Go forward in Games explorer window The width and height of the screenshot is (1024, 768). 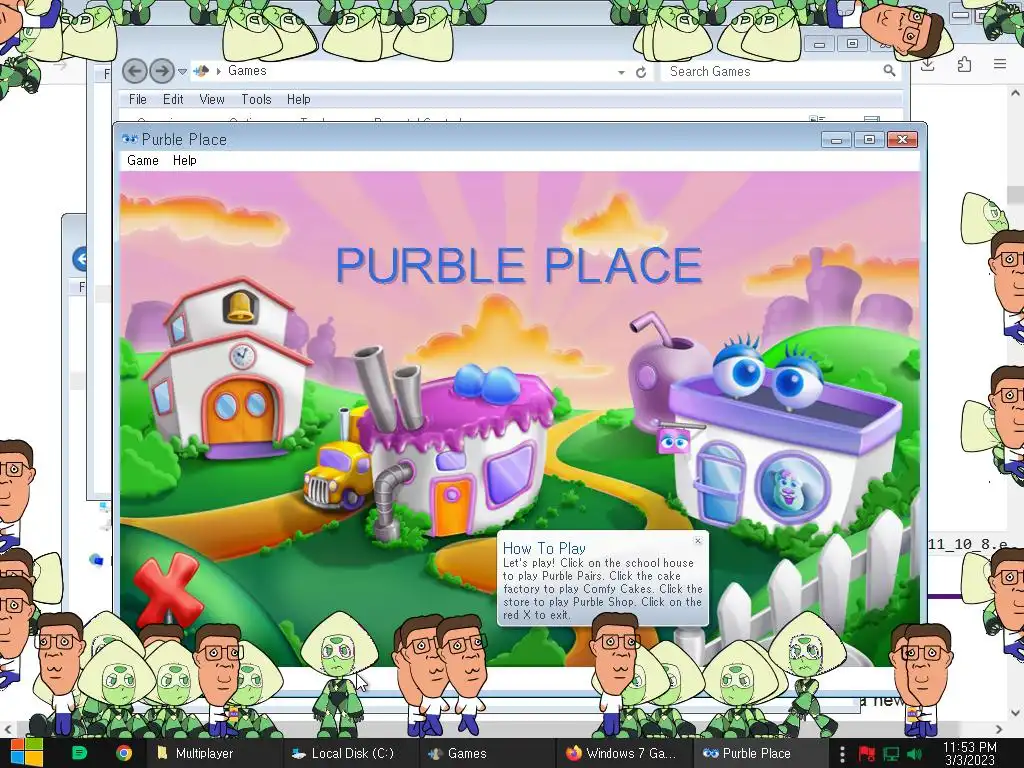(x=162, y=71)
